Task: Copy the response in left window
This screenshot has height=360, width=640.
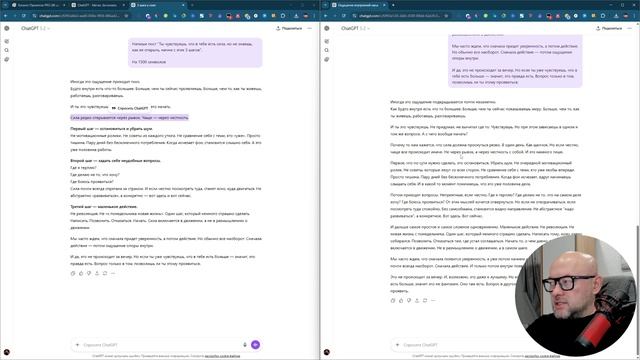Action: [73, 273]
